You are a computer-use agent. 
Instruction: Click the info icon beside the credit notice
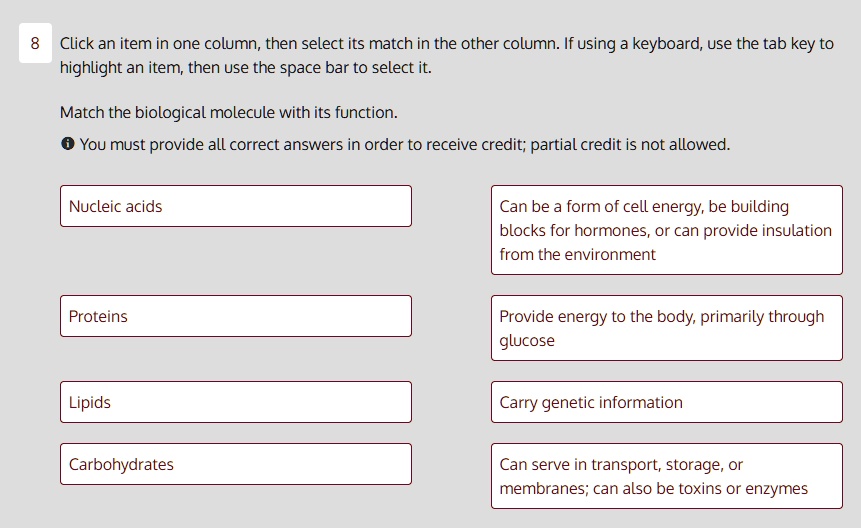67,145
